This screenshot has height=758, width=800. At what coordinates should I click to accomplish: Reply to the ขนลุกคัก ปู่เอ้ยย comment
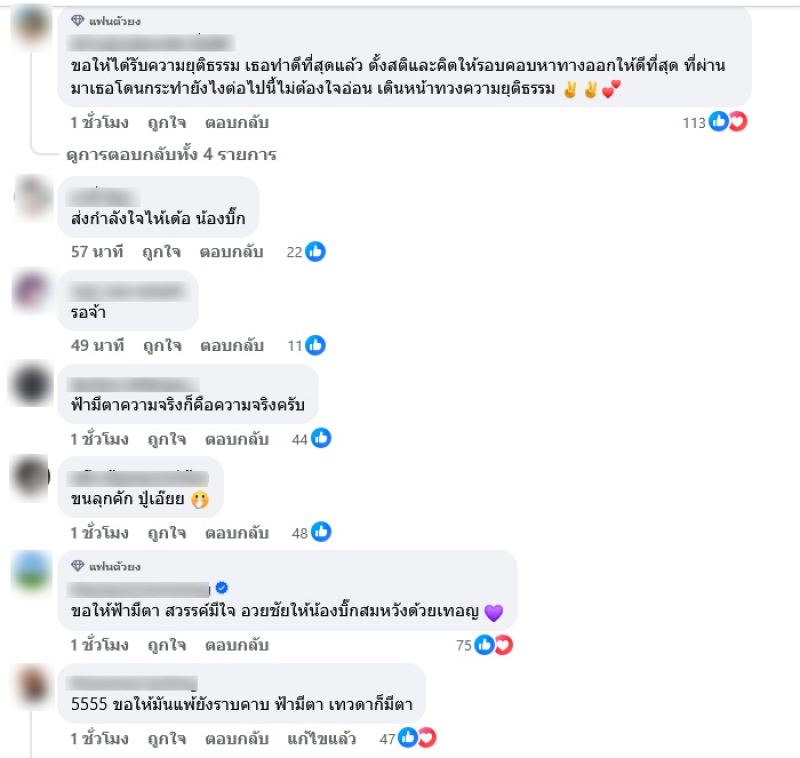pyautogui.click(x=237, y=533)
